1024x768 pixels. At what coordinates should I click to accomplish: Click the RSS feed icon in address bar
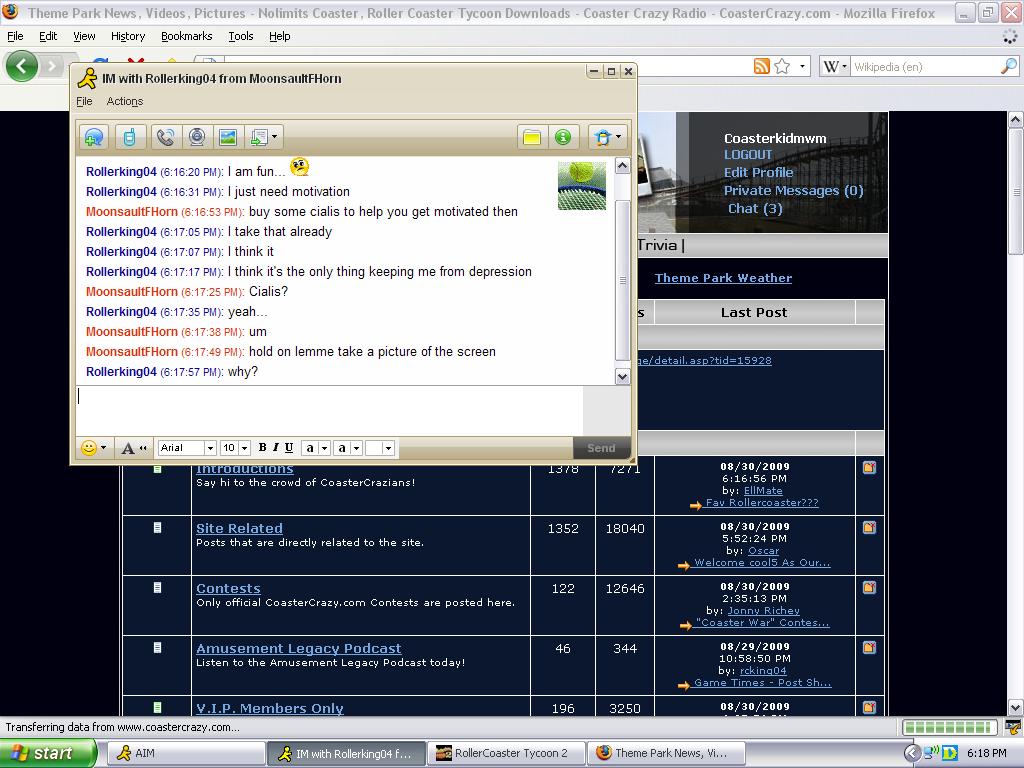pos(761,66)
